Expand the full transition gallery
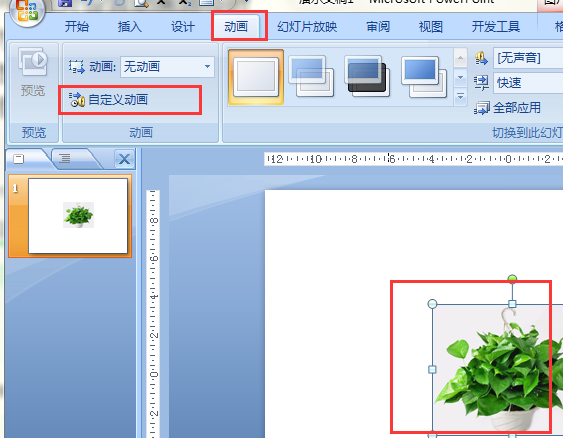This screenshot has width=563, height=438. pos(460,97)
